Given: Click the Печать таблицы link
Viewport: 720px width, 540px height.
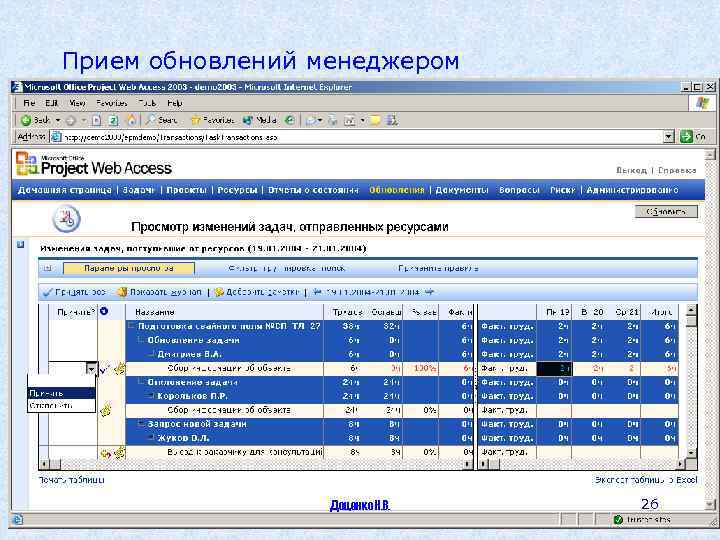Looking at the screenshot, I should (x=72, y=480).
